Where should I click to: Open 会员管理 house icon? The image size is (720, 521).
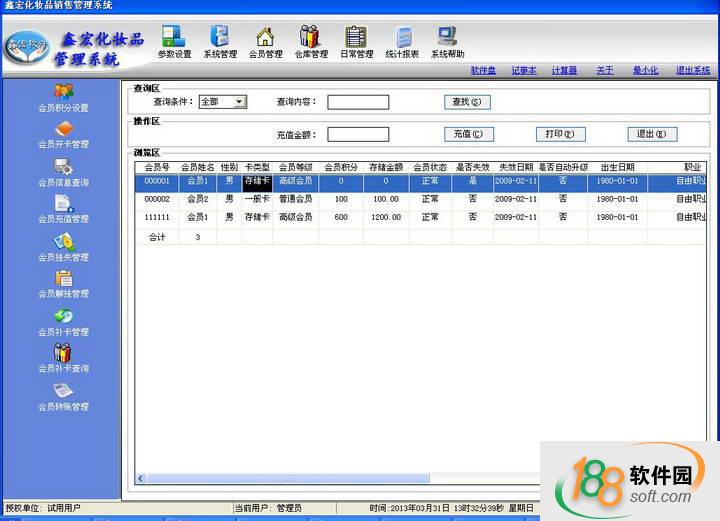pos(265,40)
